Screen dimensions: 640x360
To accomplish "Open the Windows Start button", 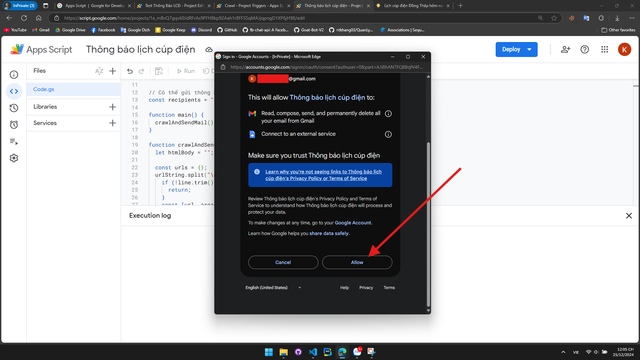I will pyautogui.click(x=269, y=352).
